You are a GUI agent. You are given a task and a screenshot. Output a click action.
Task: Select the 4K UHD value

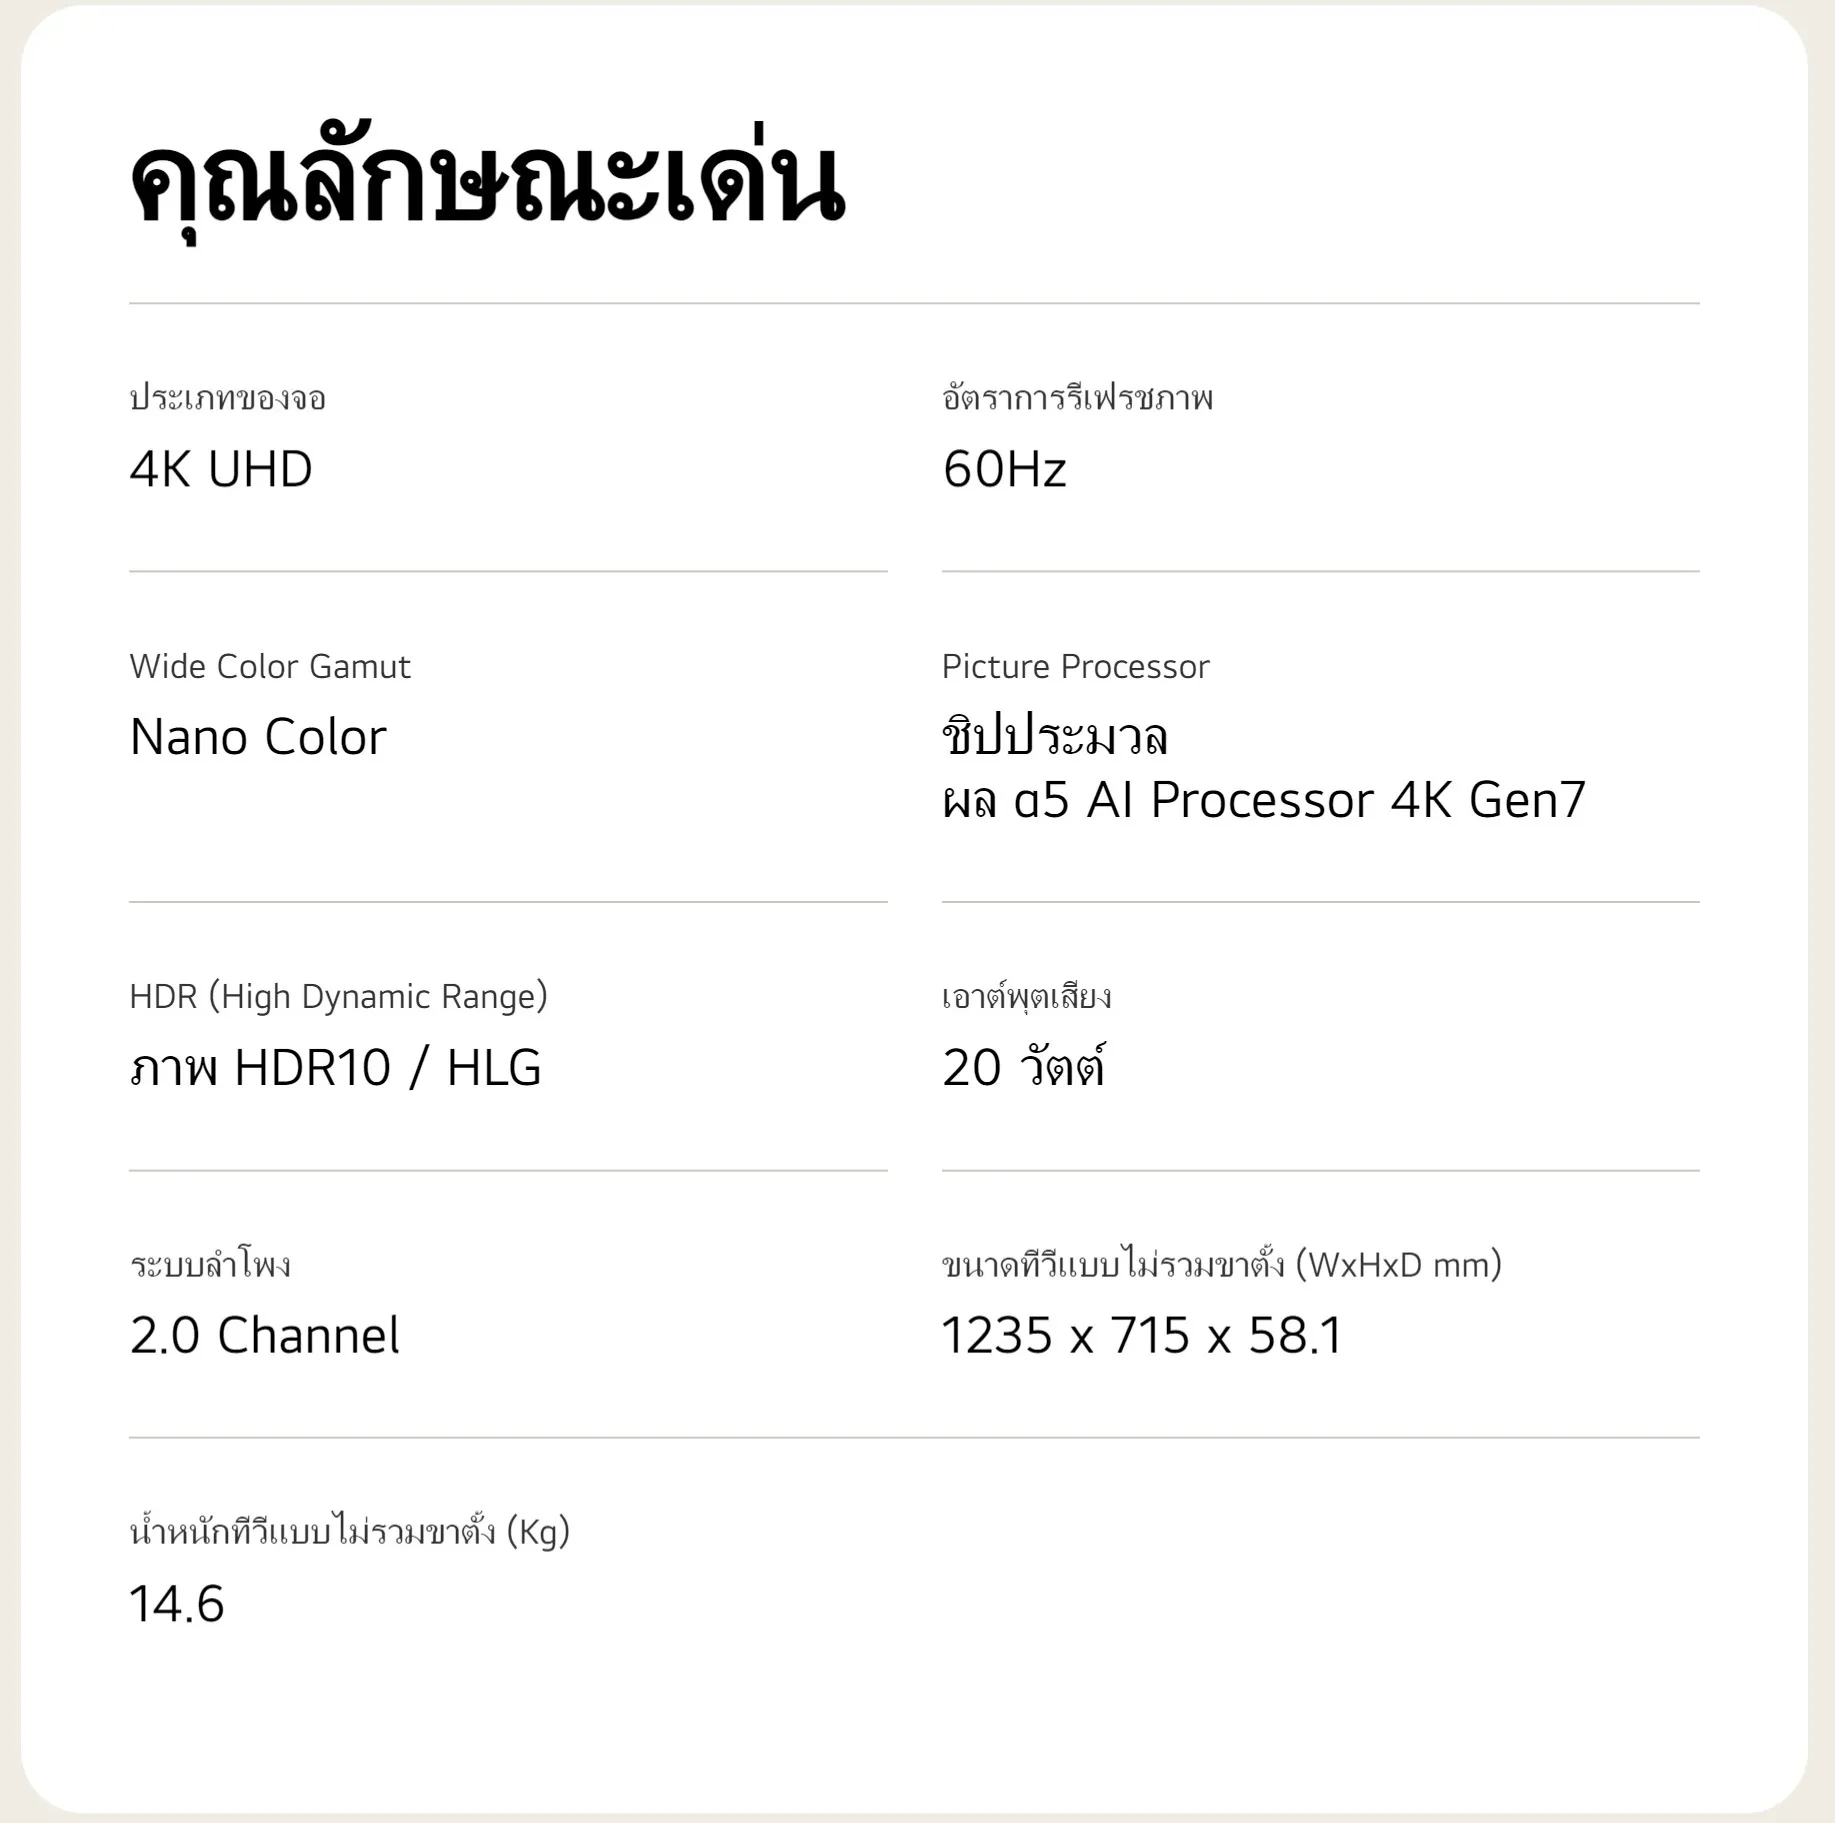(221, 469)
